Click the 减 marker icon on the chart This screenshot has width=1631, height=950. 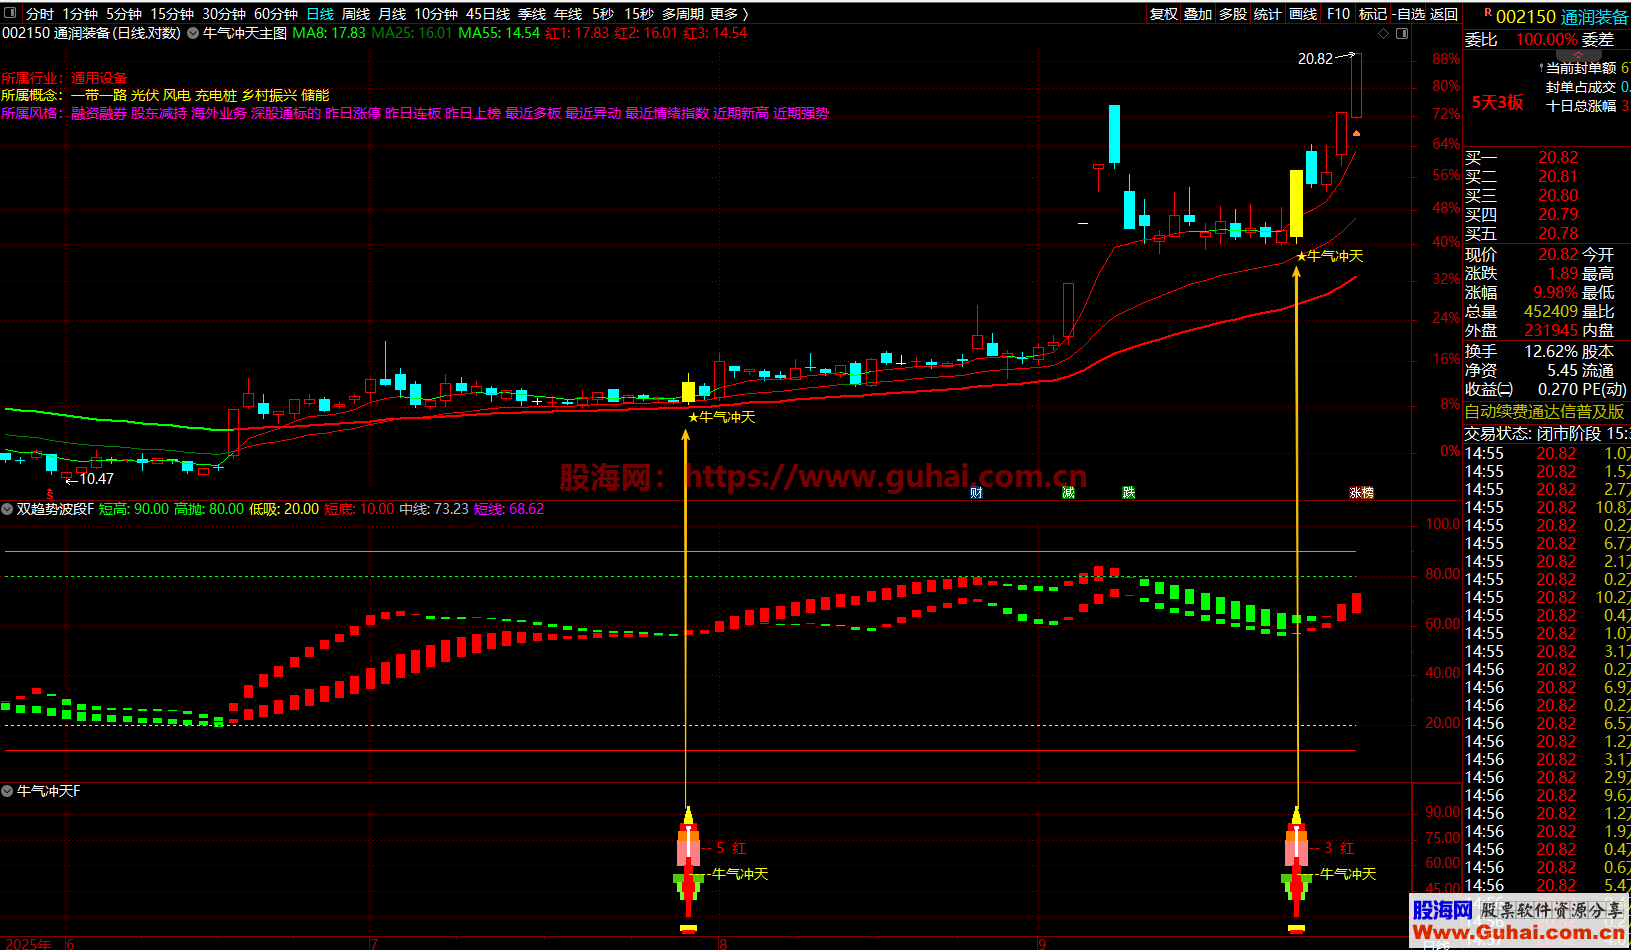pyautogui.click(x=1068, y=492)
